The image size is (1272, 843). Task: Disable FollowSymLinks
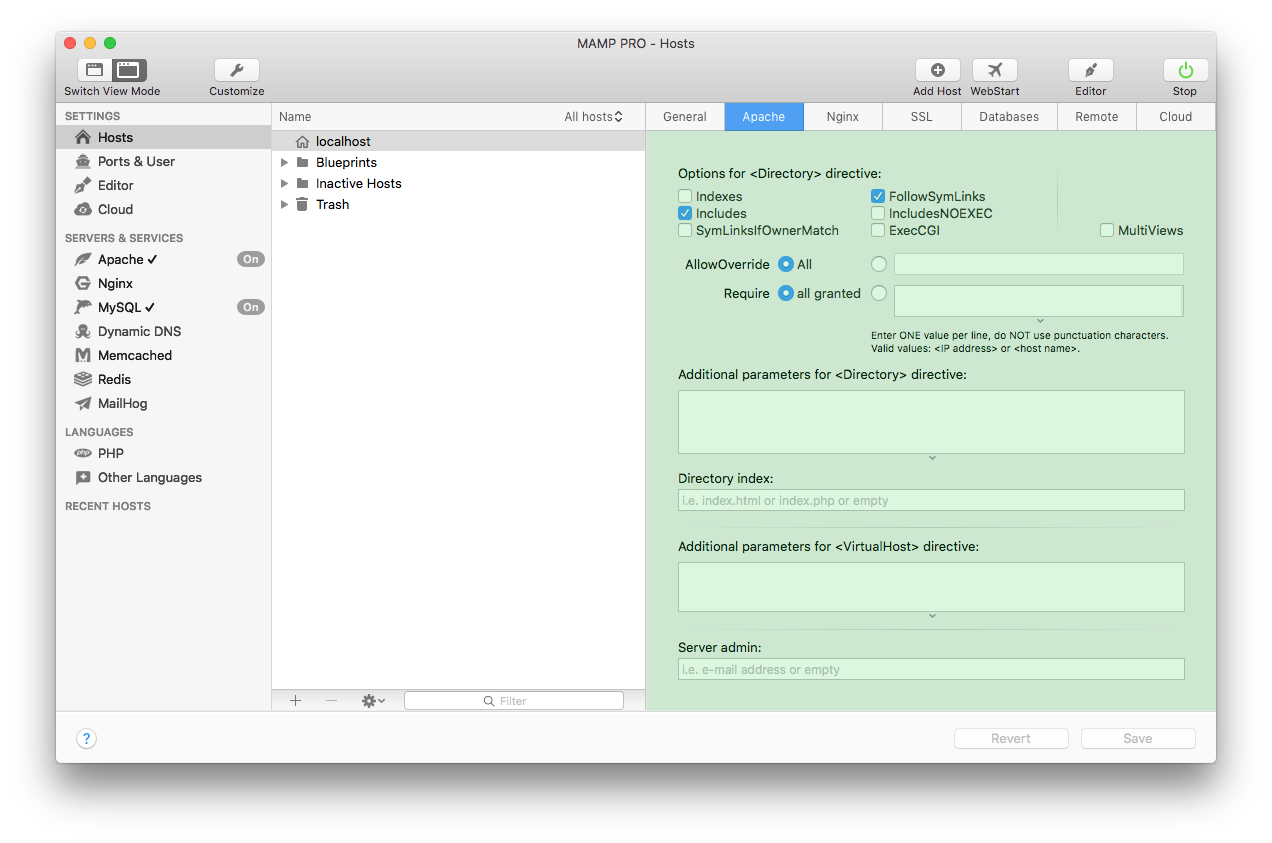click(878, 196)
